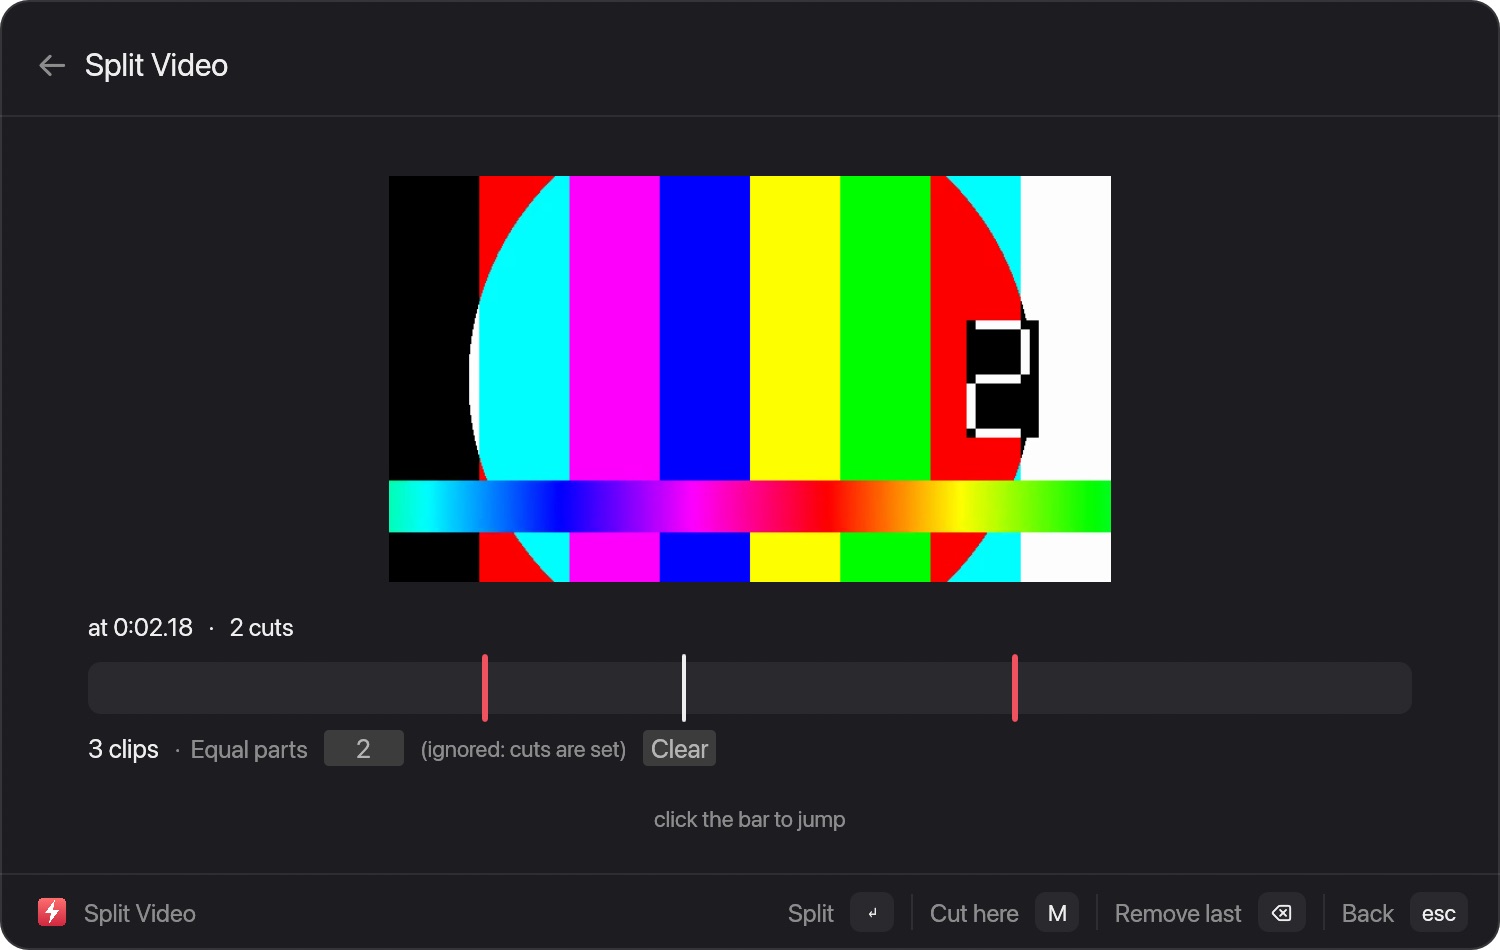1500x950 pixels.
Task: Click the Remove last action label
Action: pos(1178,914)
